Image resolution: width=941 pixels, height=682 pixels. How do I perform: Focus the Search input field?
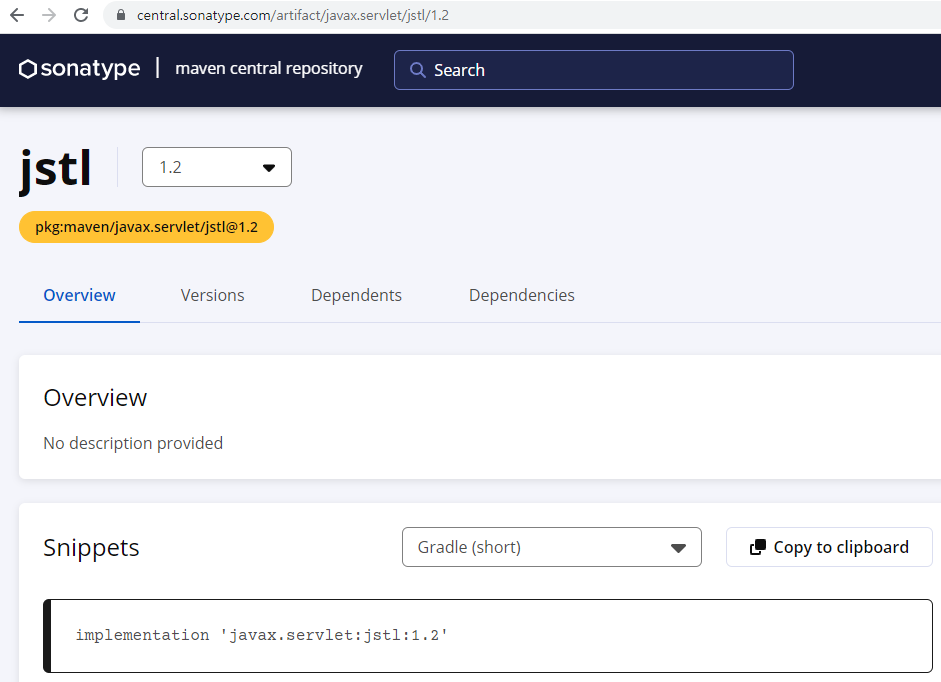click(594, 70)
